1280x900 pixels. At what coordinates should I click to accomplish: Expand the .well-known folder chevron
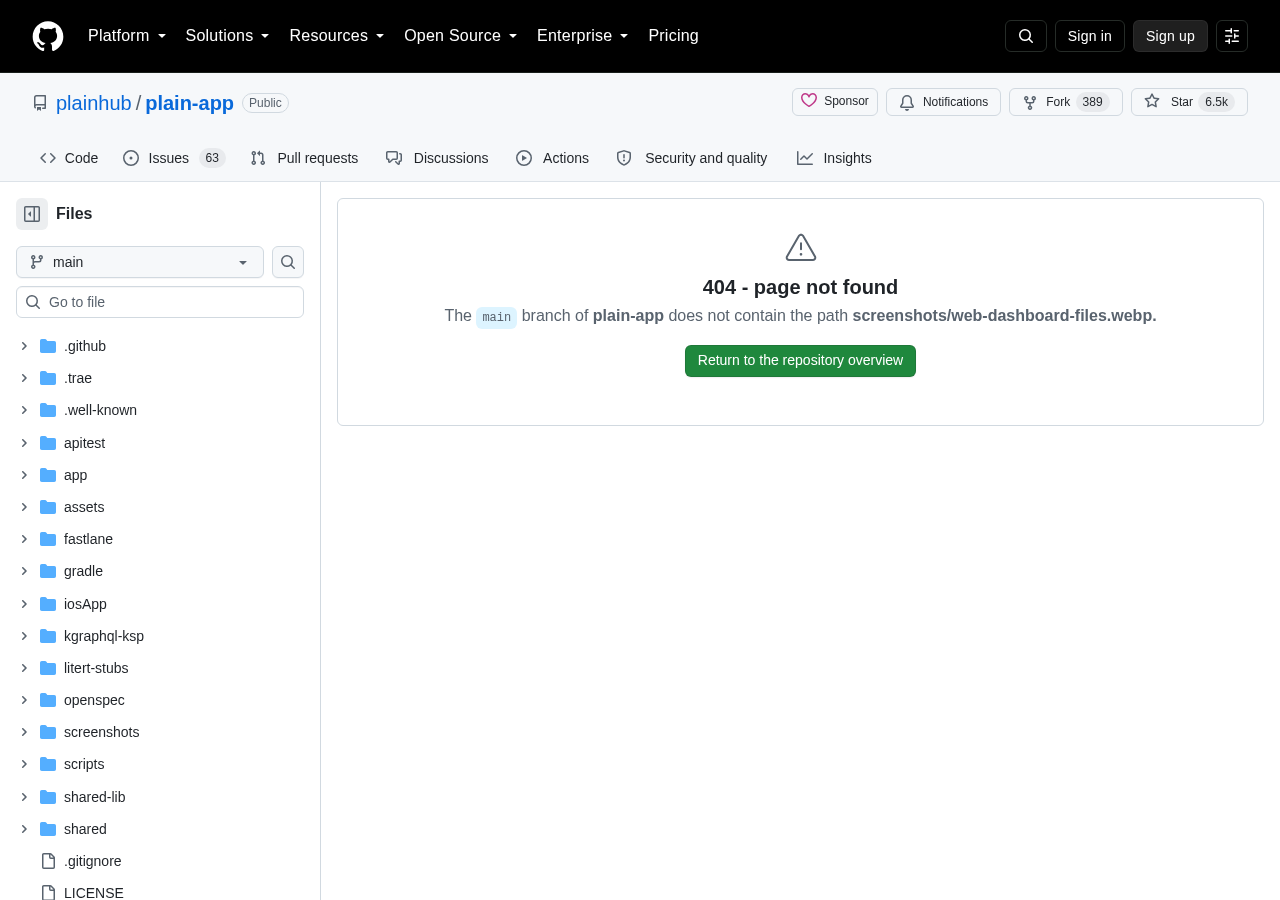coord(24,410)
